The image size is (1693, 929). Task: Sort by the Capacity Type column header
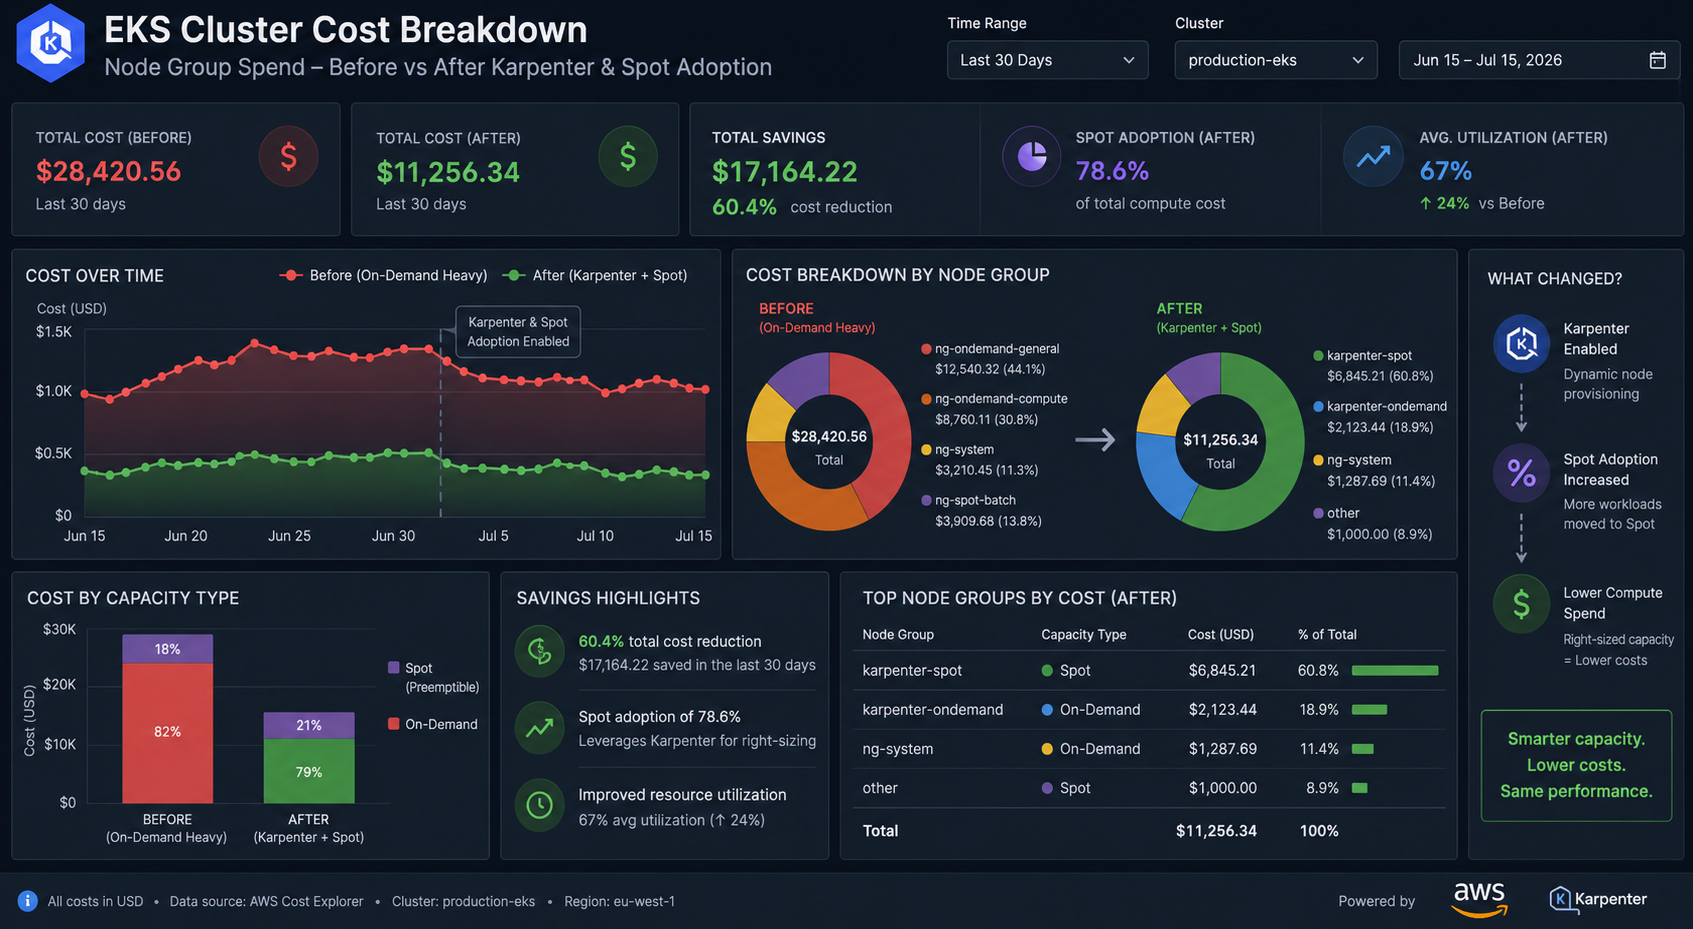pyautogui.click(x=1084, y=634)
